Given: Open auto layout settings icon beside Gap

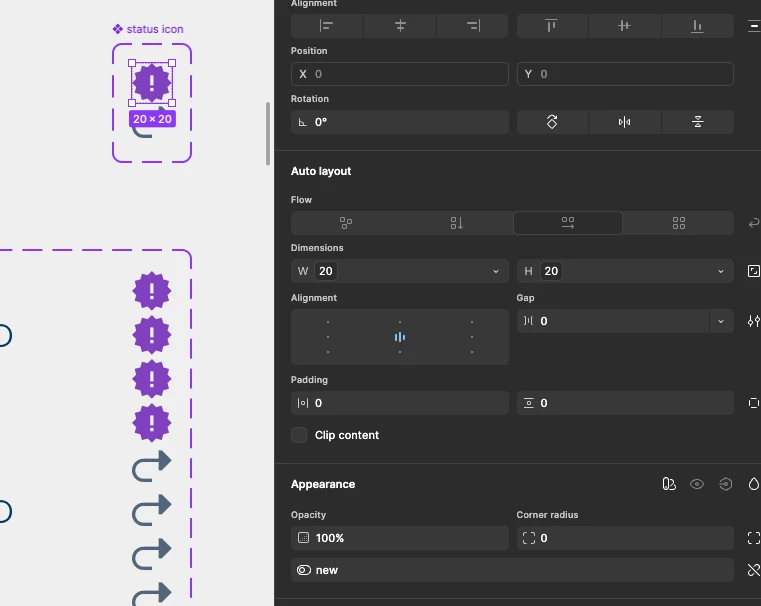Looking at the screenshot, I should (x=754, y=321).
